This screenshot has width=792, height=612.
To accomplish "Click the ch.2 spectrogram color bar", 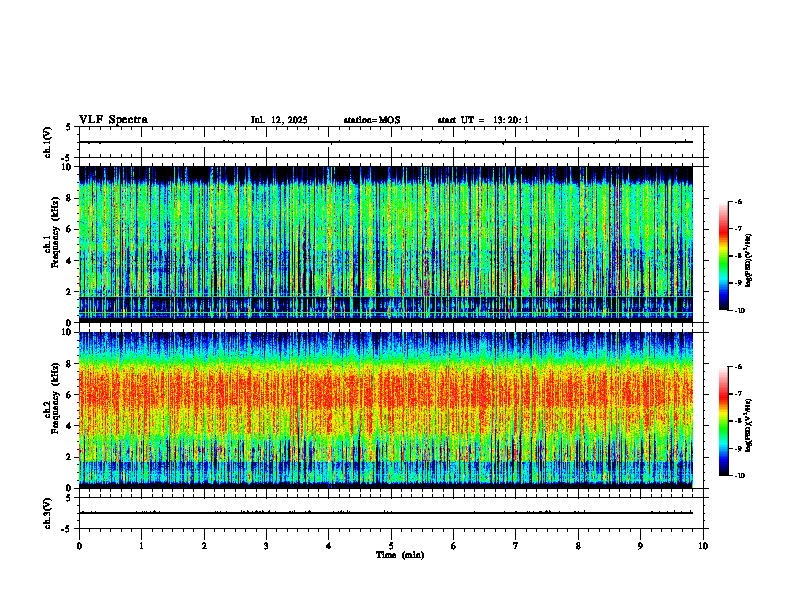I will click(723, 421).
